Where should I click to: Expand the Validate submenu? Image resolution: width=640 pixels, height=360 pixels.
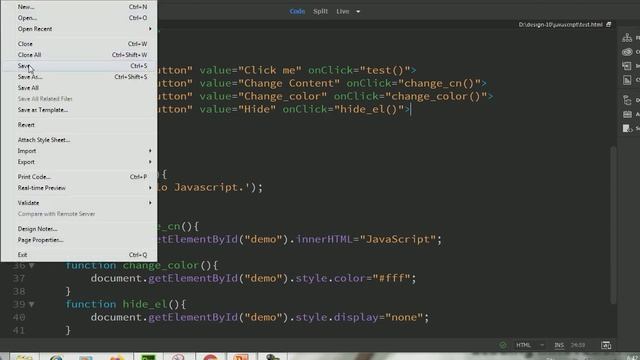tap(79, 203)
